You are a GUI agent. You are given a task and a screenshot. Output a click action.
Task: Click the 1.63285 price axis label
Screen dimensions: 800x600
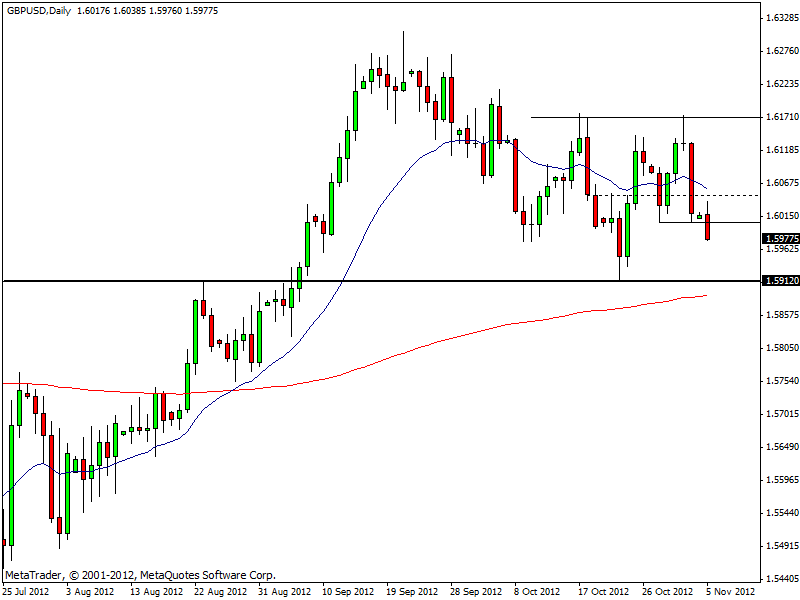coord(781,18)
